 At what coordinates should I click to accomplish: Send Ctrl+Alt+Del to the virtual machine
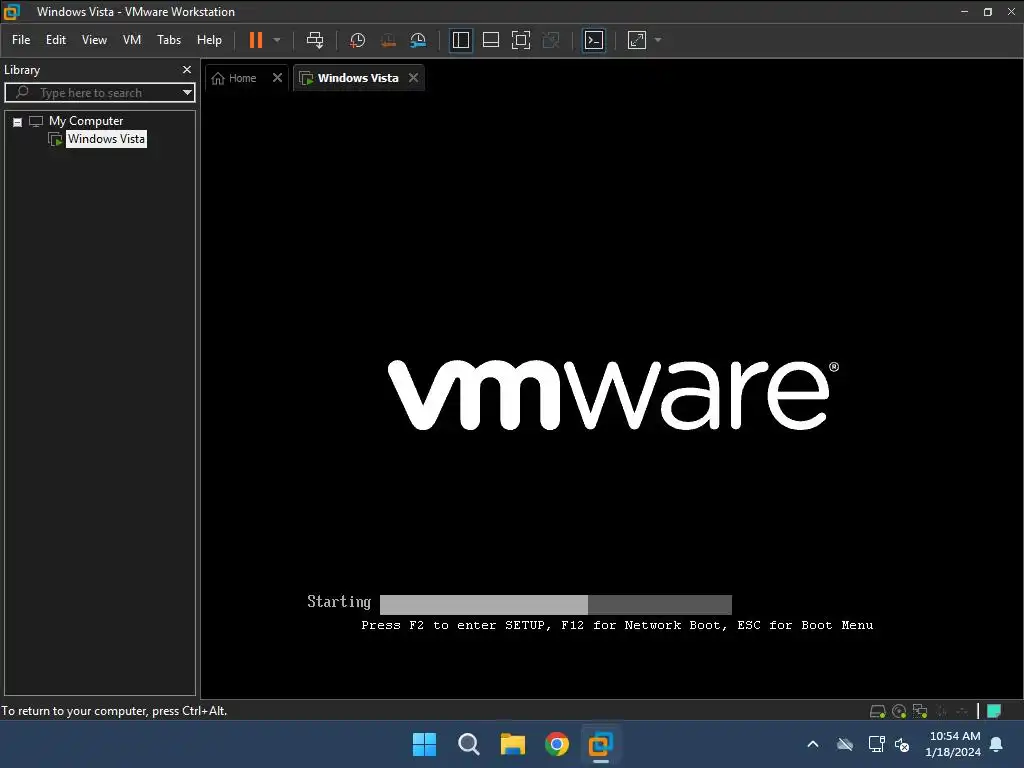point(315,40)
